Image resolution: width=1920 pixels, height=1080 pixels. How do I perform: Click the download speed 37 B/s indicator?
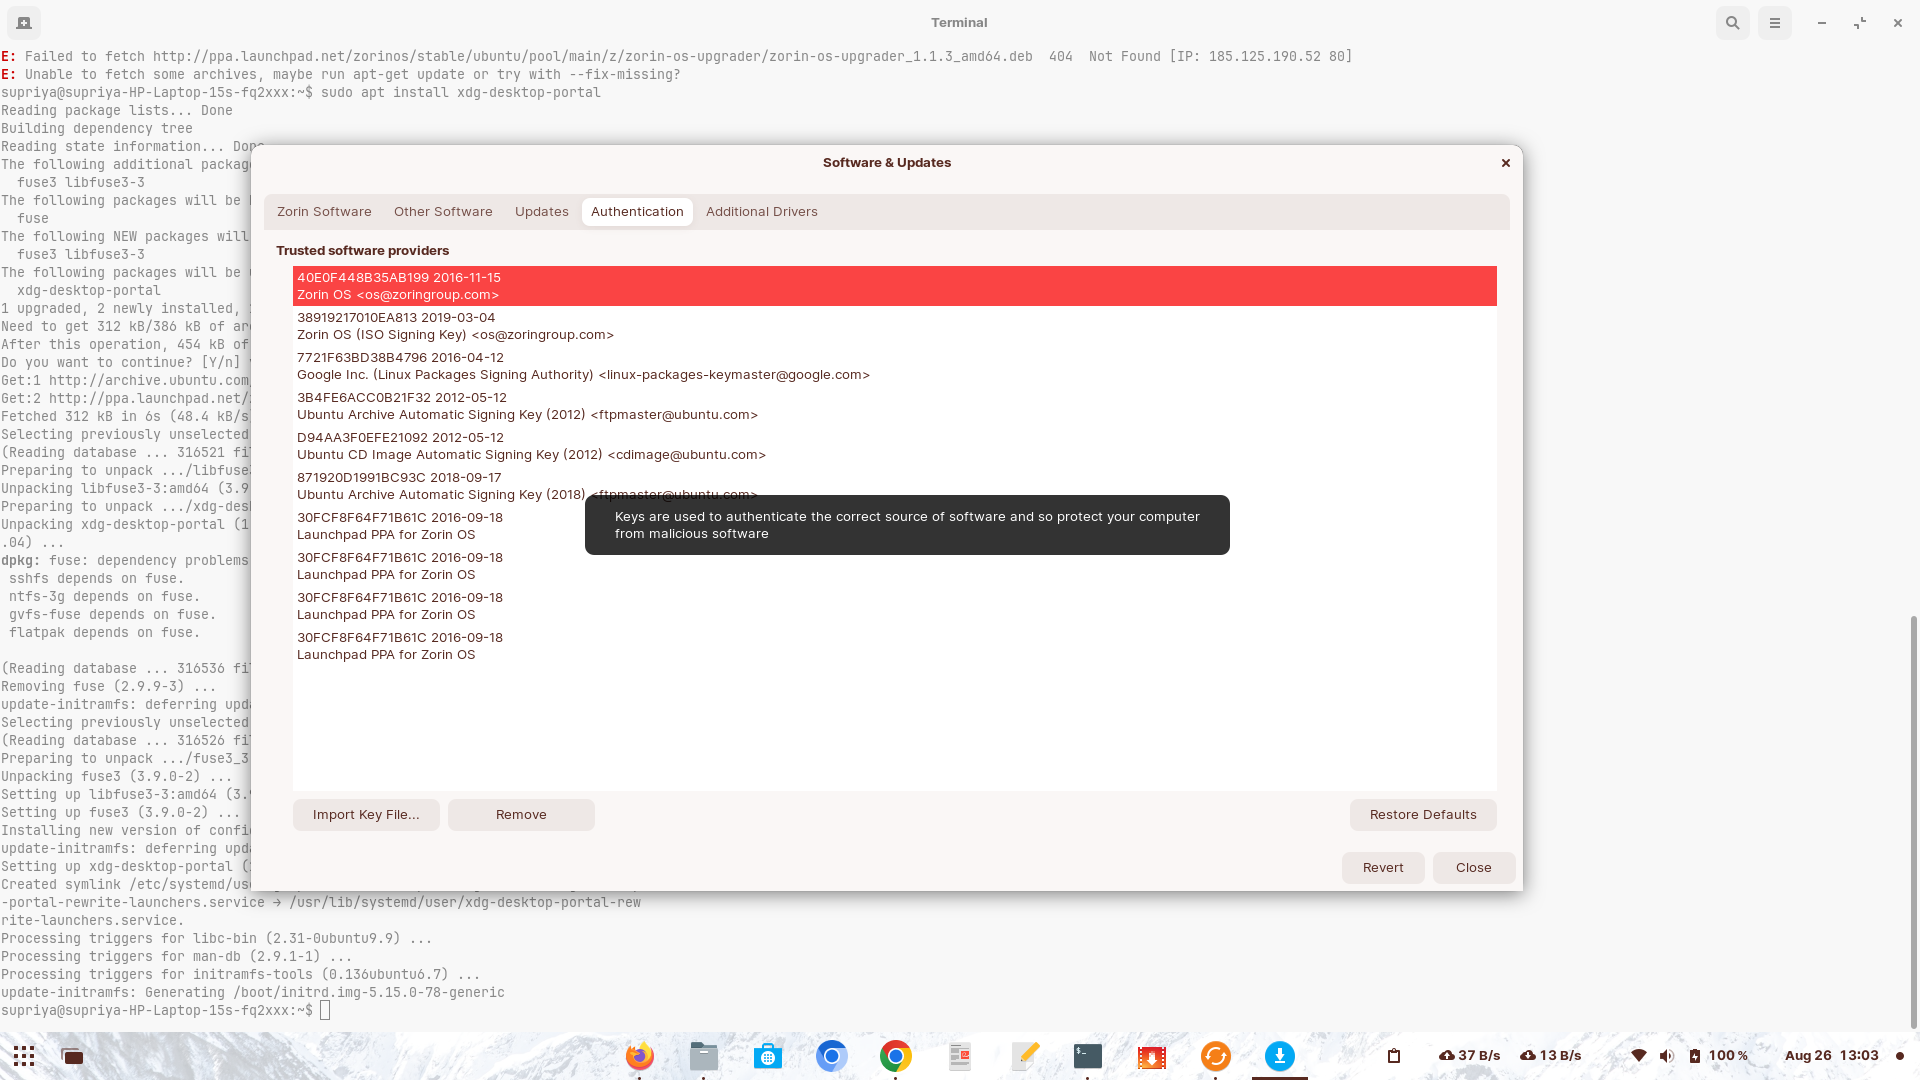click(1470, 1056)
